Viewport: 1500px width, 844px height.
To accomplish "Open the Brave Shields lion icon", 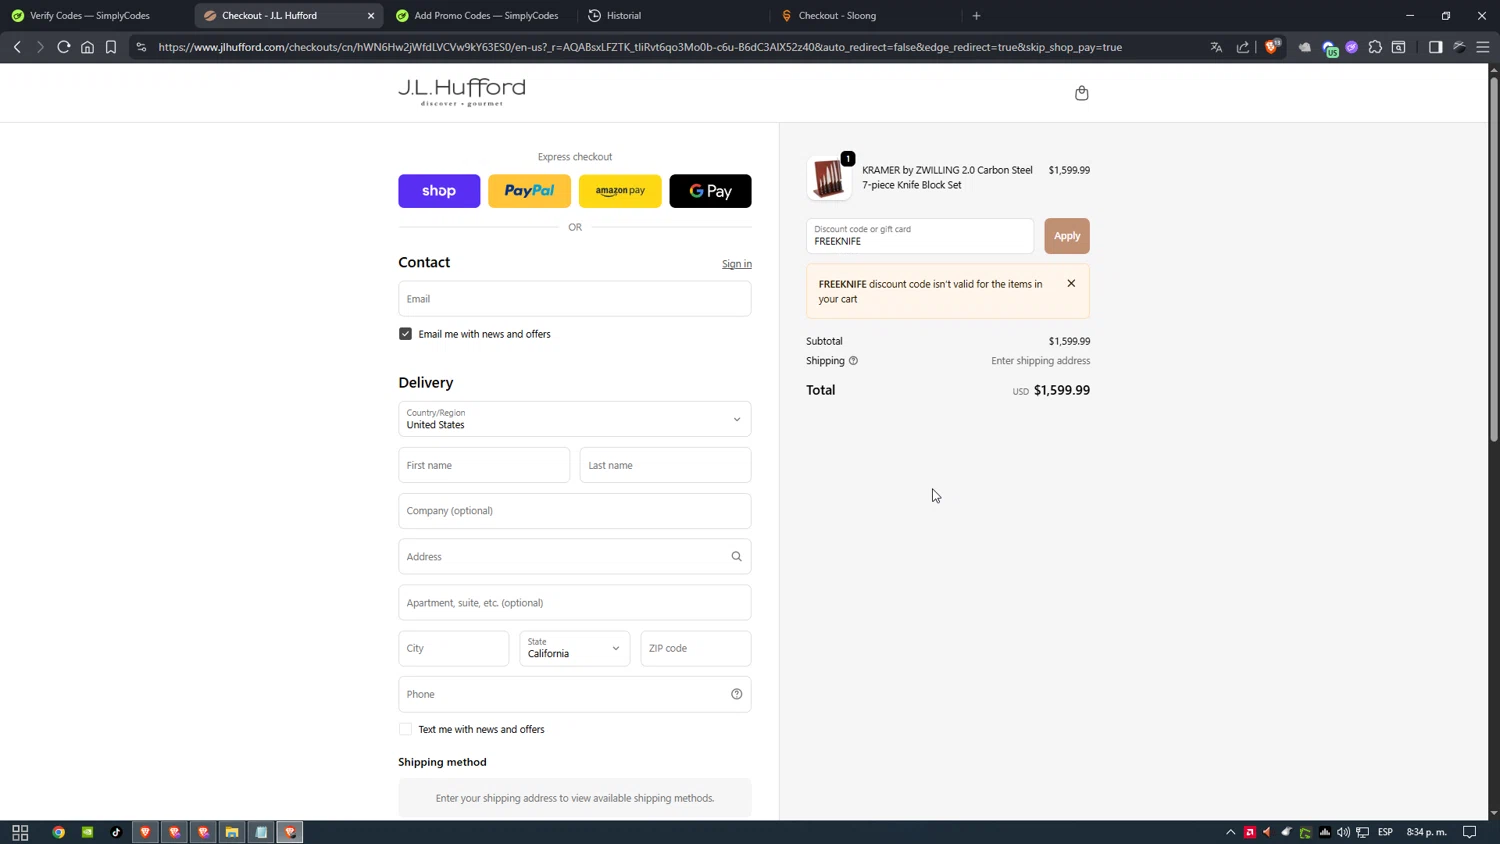I will [1272, 46].
